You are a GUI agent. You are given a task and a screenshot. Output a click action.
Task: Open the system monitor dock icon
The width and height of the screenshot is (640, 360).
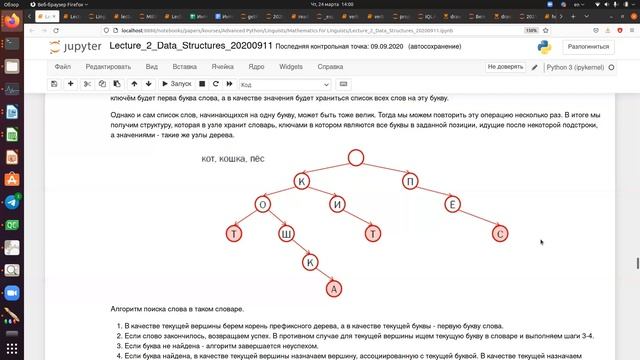(x=12, y=89)
